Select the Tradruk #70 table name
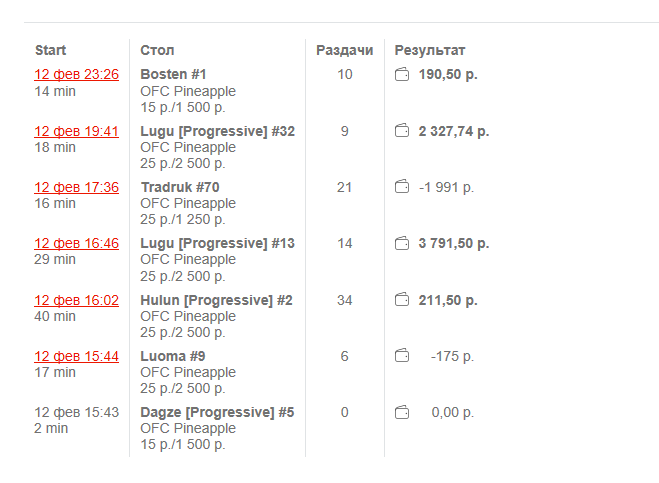 180,187
